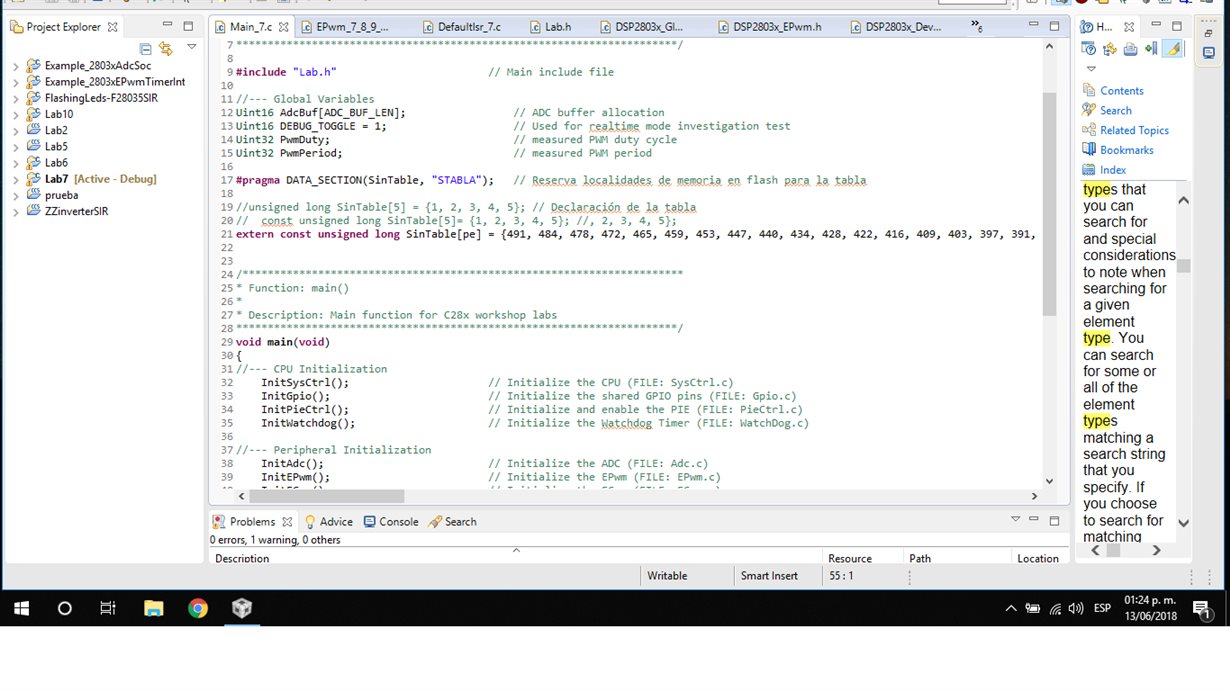Viewport: 1230px width, 691px height.
Task: Print help page icon
Action: click(x=1130, y=49)
